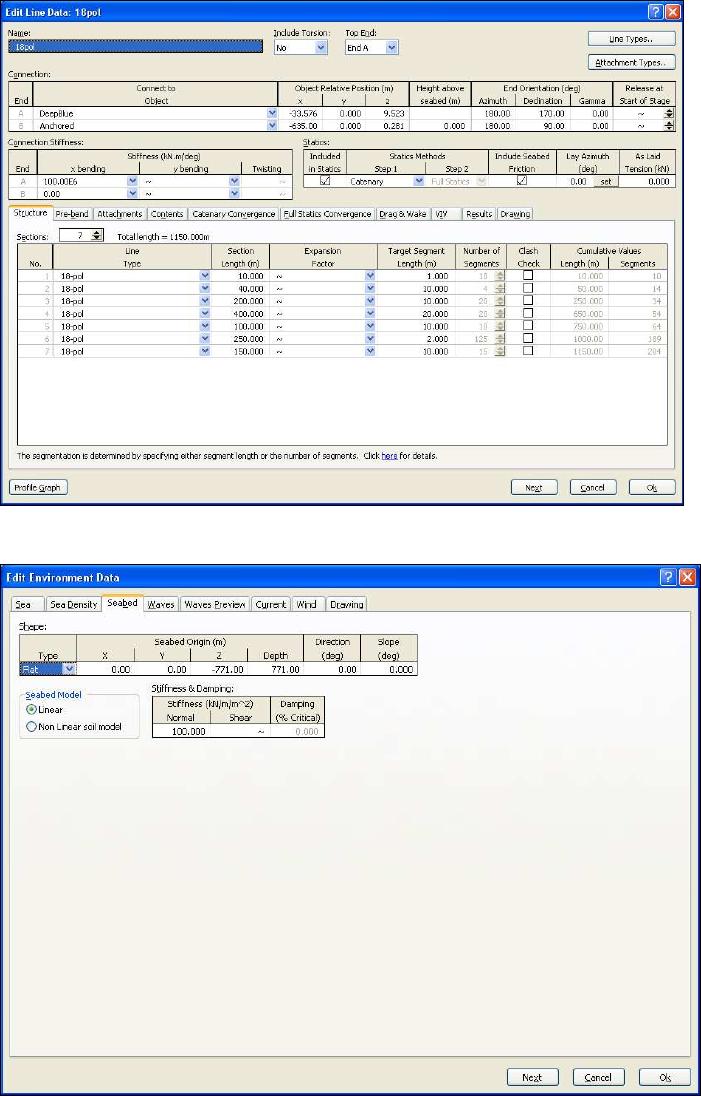The image size is (701, 1096).
Task: Click the help icon in Edit Environment Data title bar
Action: [668, 578]
